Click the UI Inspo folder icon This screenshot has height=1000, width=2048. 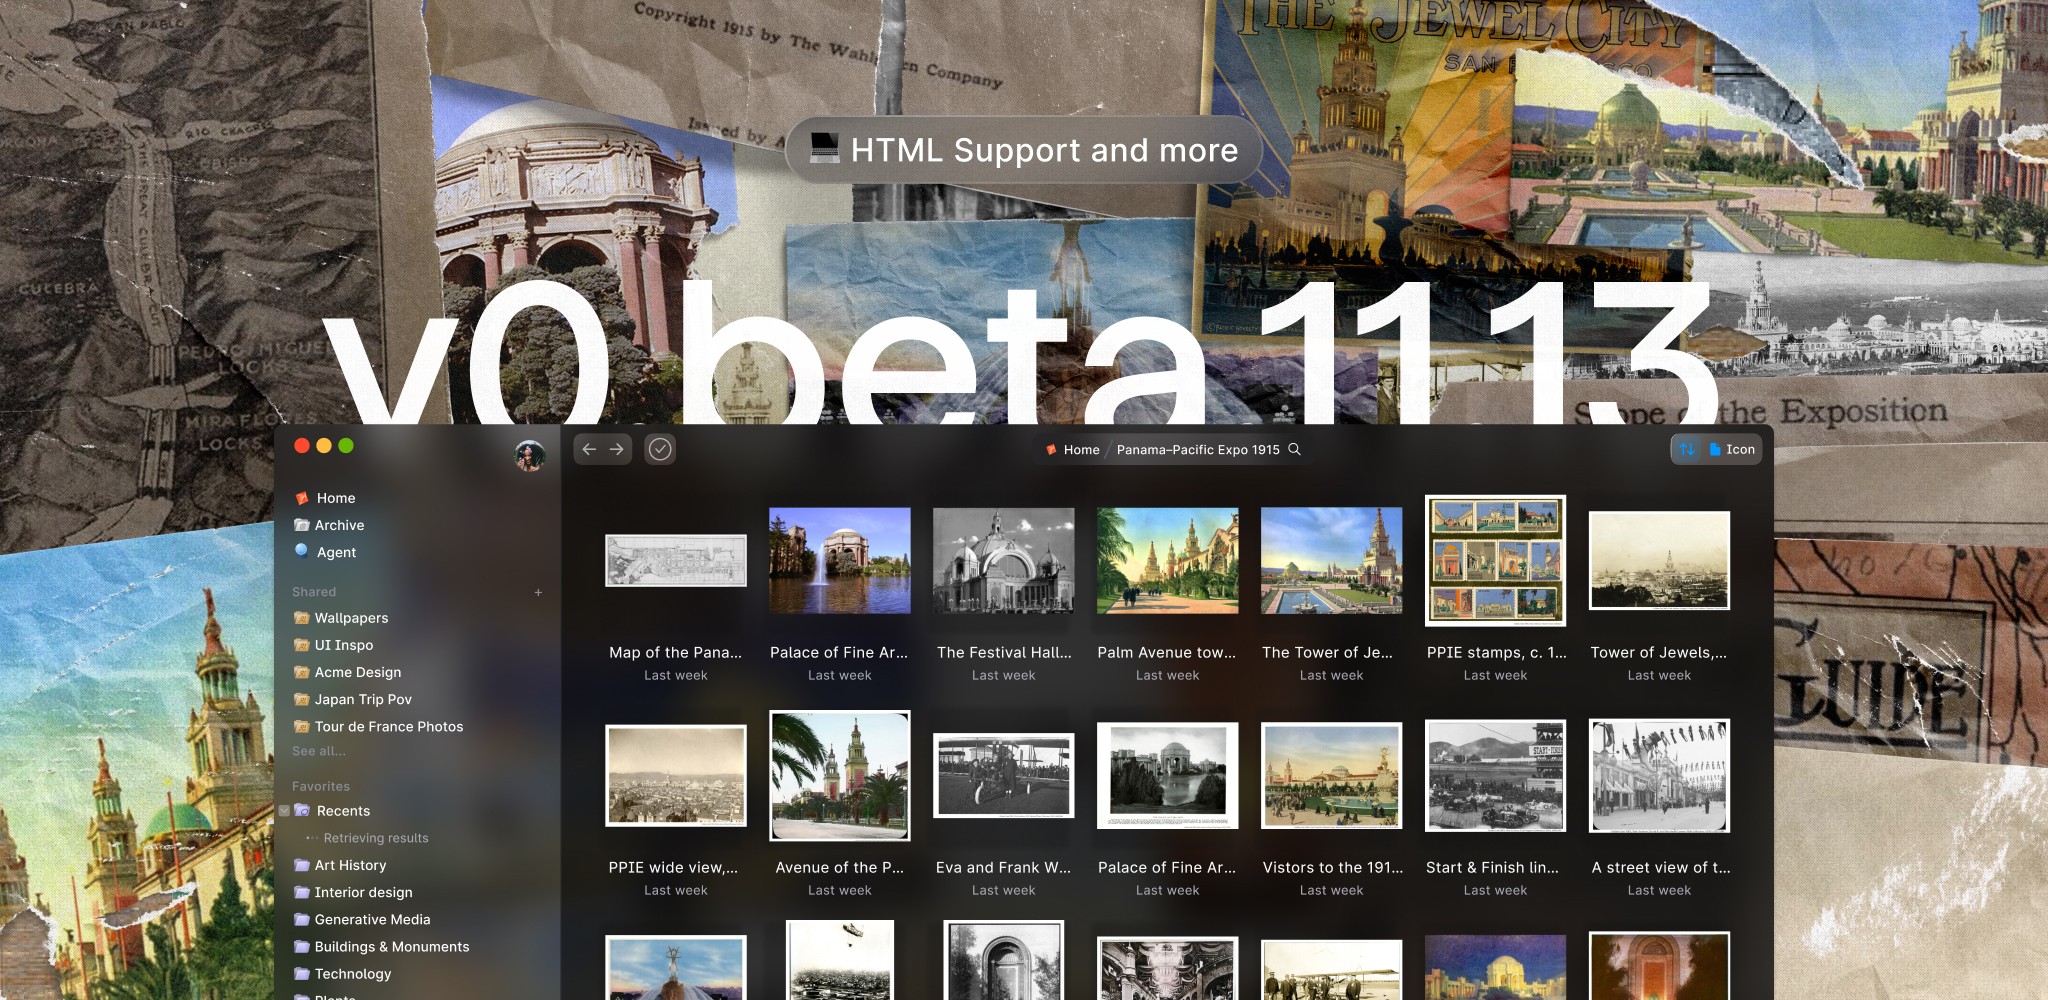pyautogui.click(x=301, y=645)
